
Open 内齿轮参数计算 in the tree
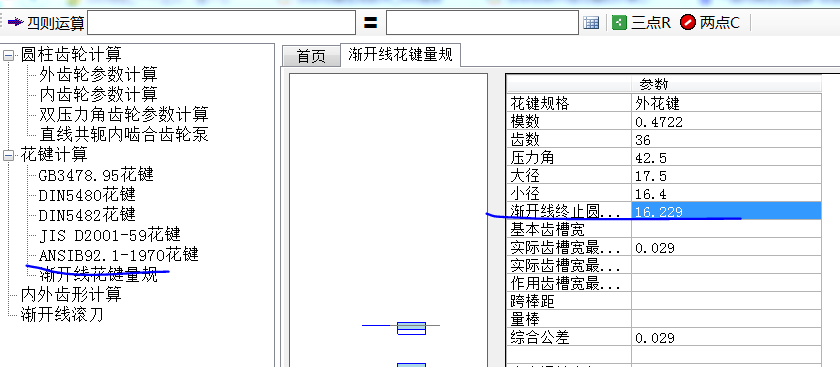tap(98, 94)
